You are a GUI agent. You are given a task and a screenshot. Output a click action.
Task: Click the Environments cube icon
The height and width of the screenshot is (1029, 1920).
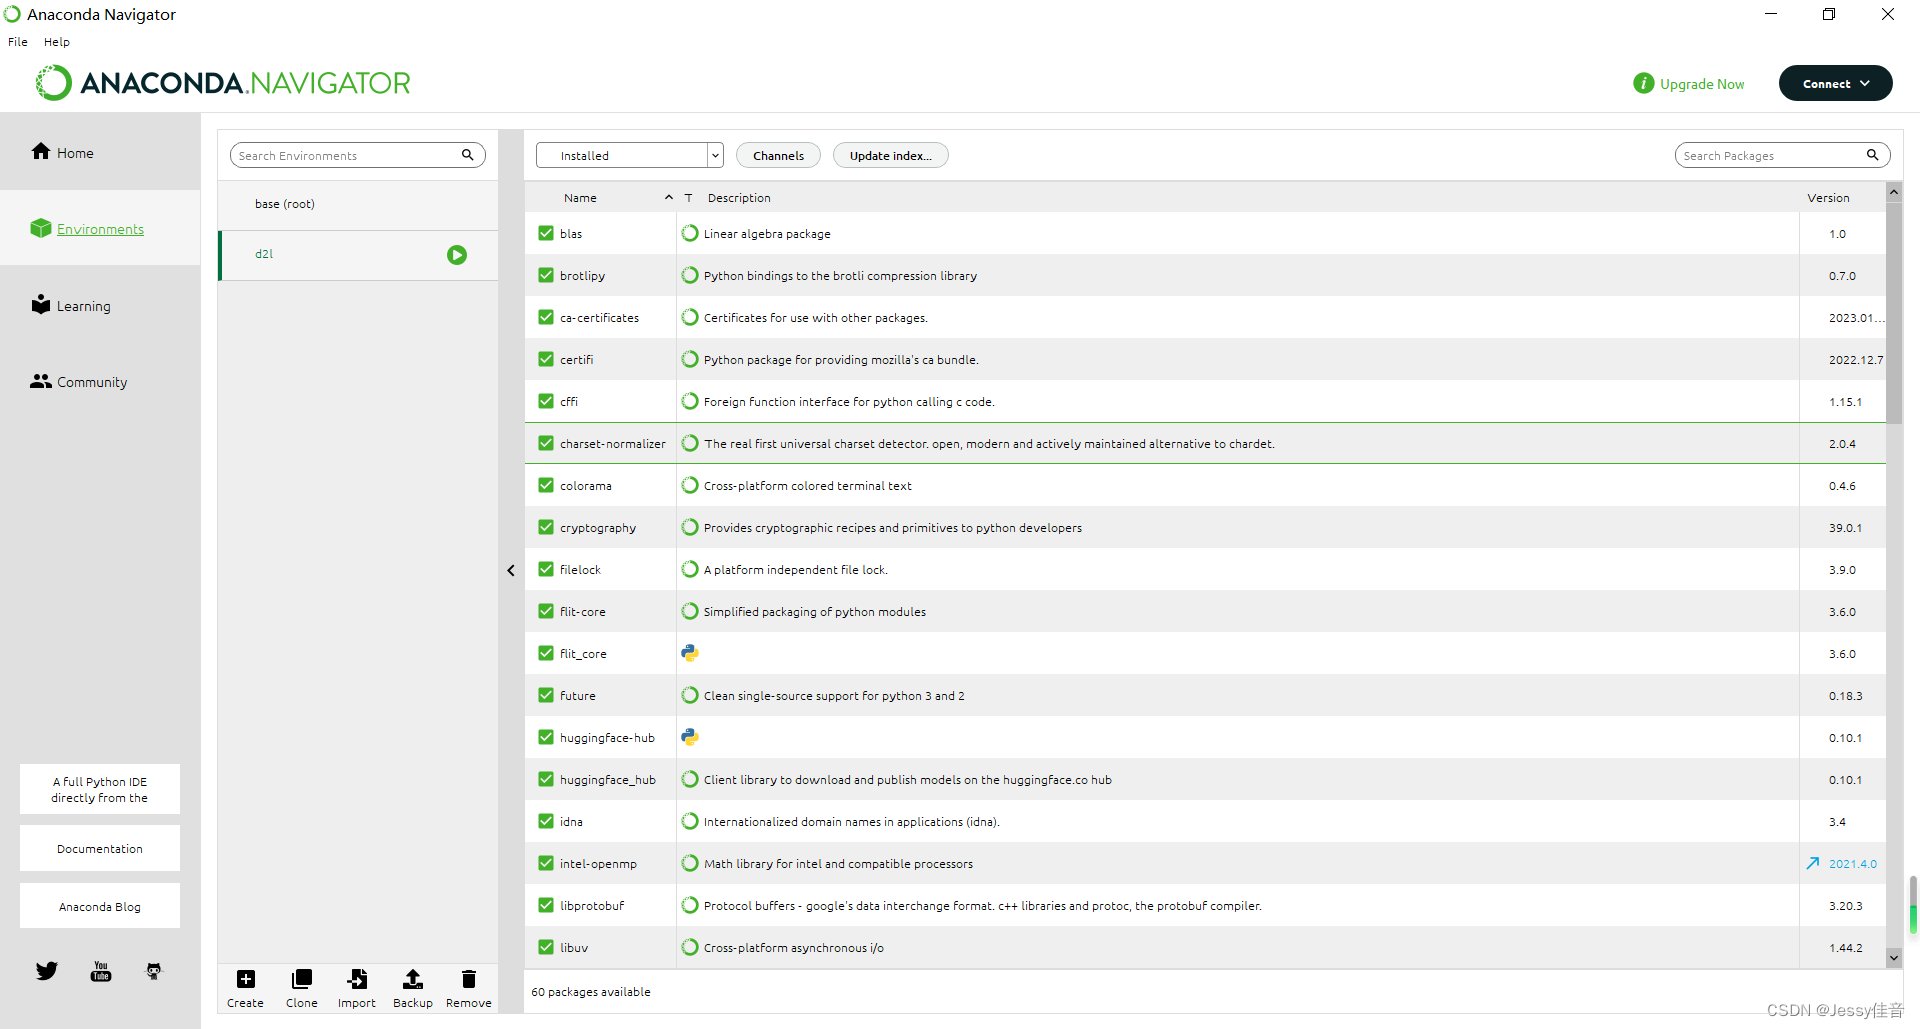(41, 228)
